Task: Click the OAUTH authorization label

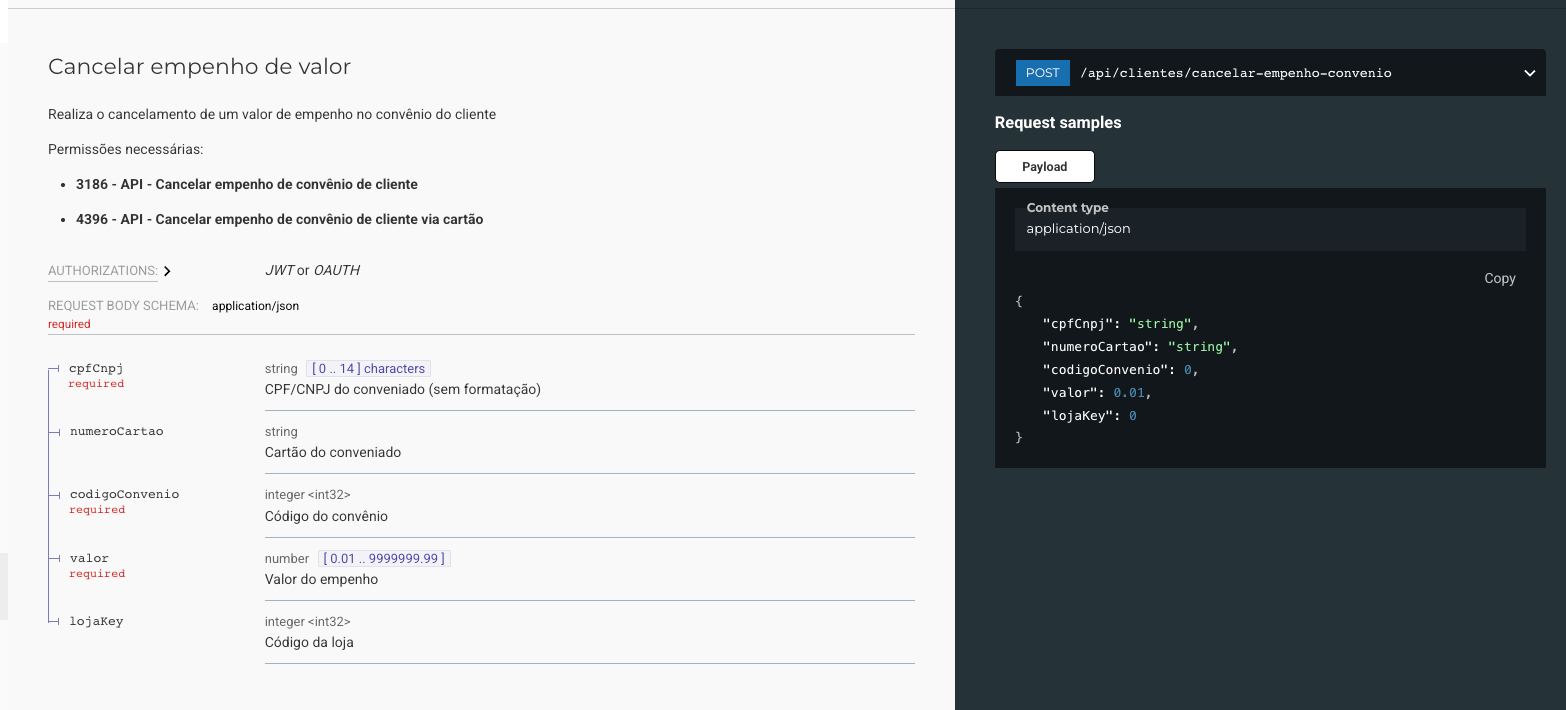Action: click(x=337, y=271)
